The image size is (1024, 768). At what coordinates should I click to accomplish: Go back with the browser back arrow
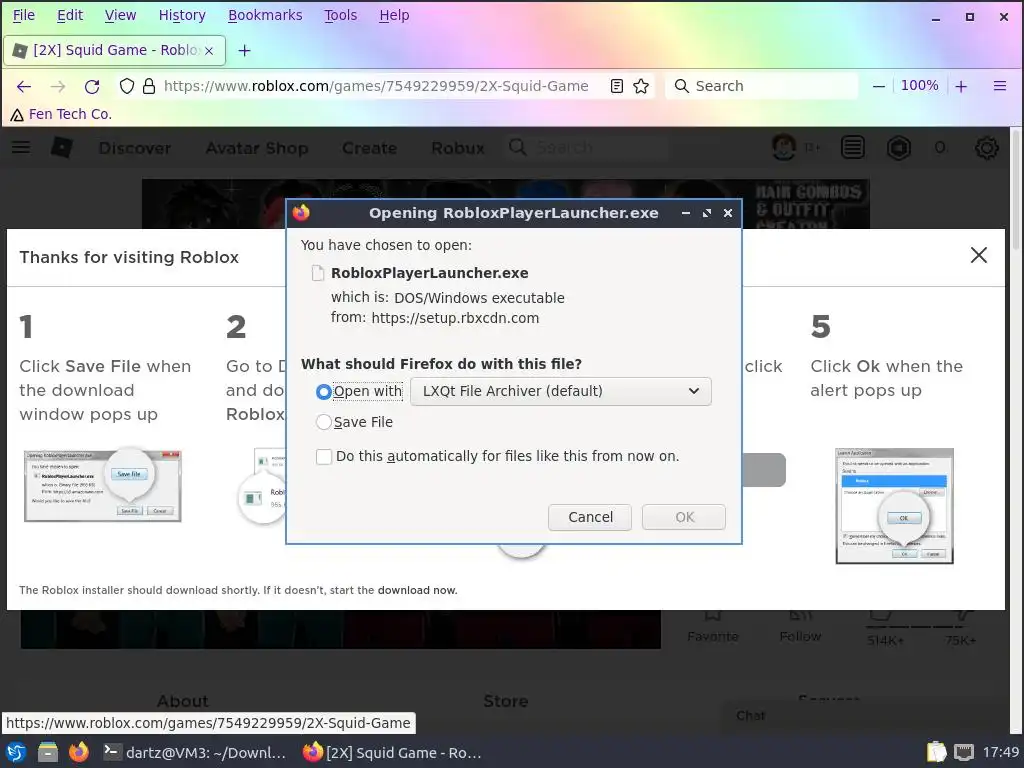point(24,86)
